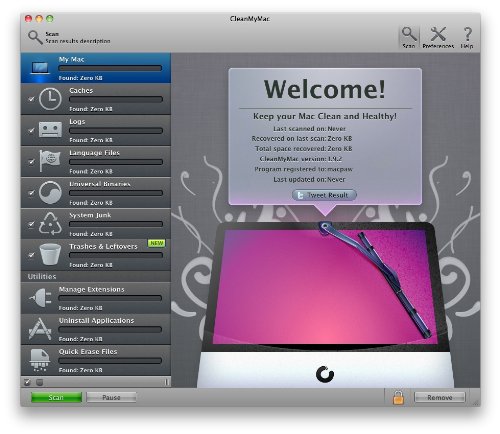500x434 pixels.
Task: Click the Scan magnifier icon in toolbar
Action: pos(409,34)
